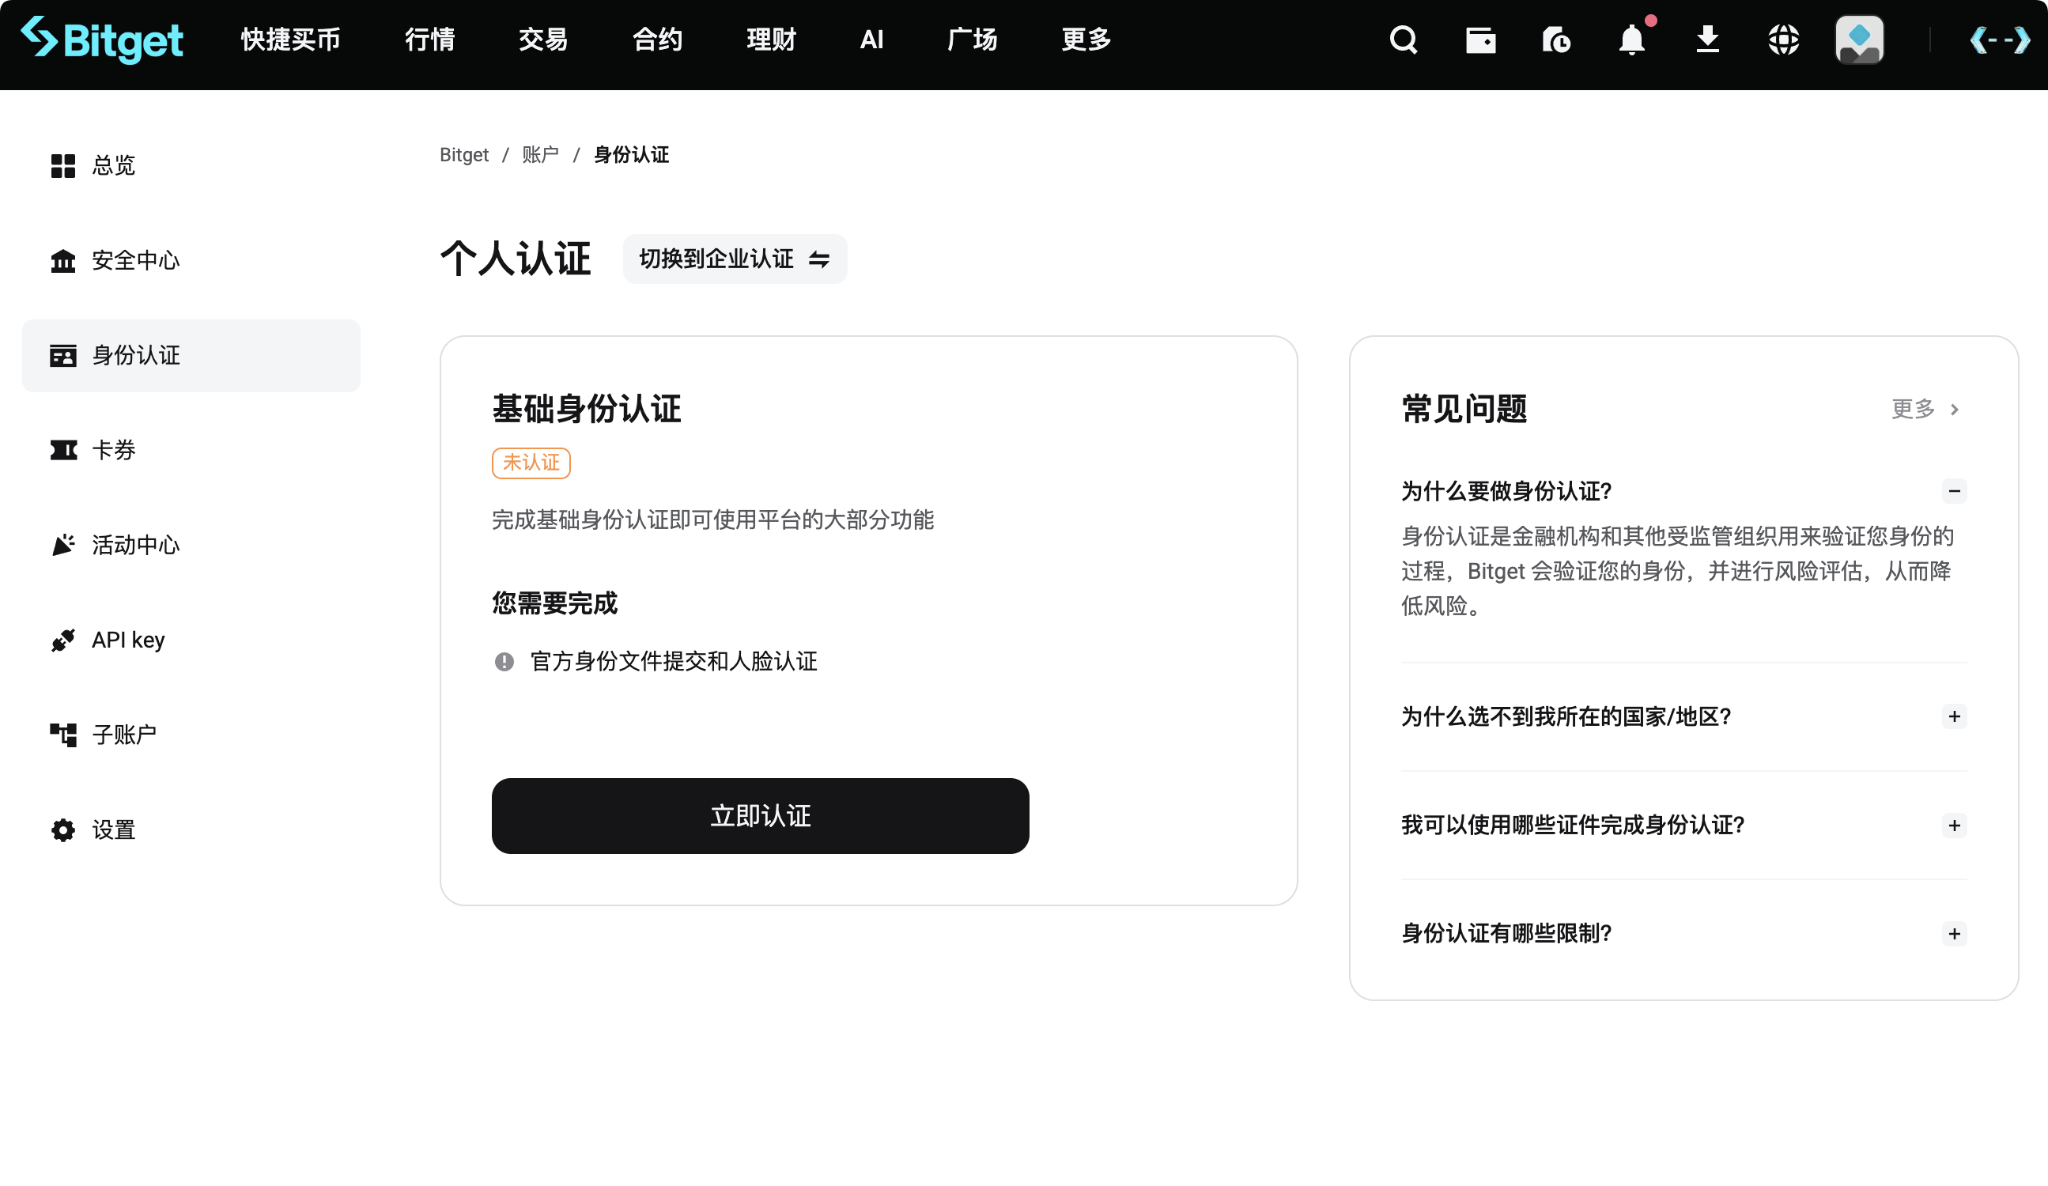Select 身份认证 in sidebar
Screen dimensions: 2048x1186
(x=191, y=356)
